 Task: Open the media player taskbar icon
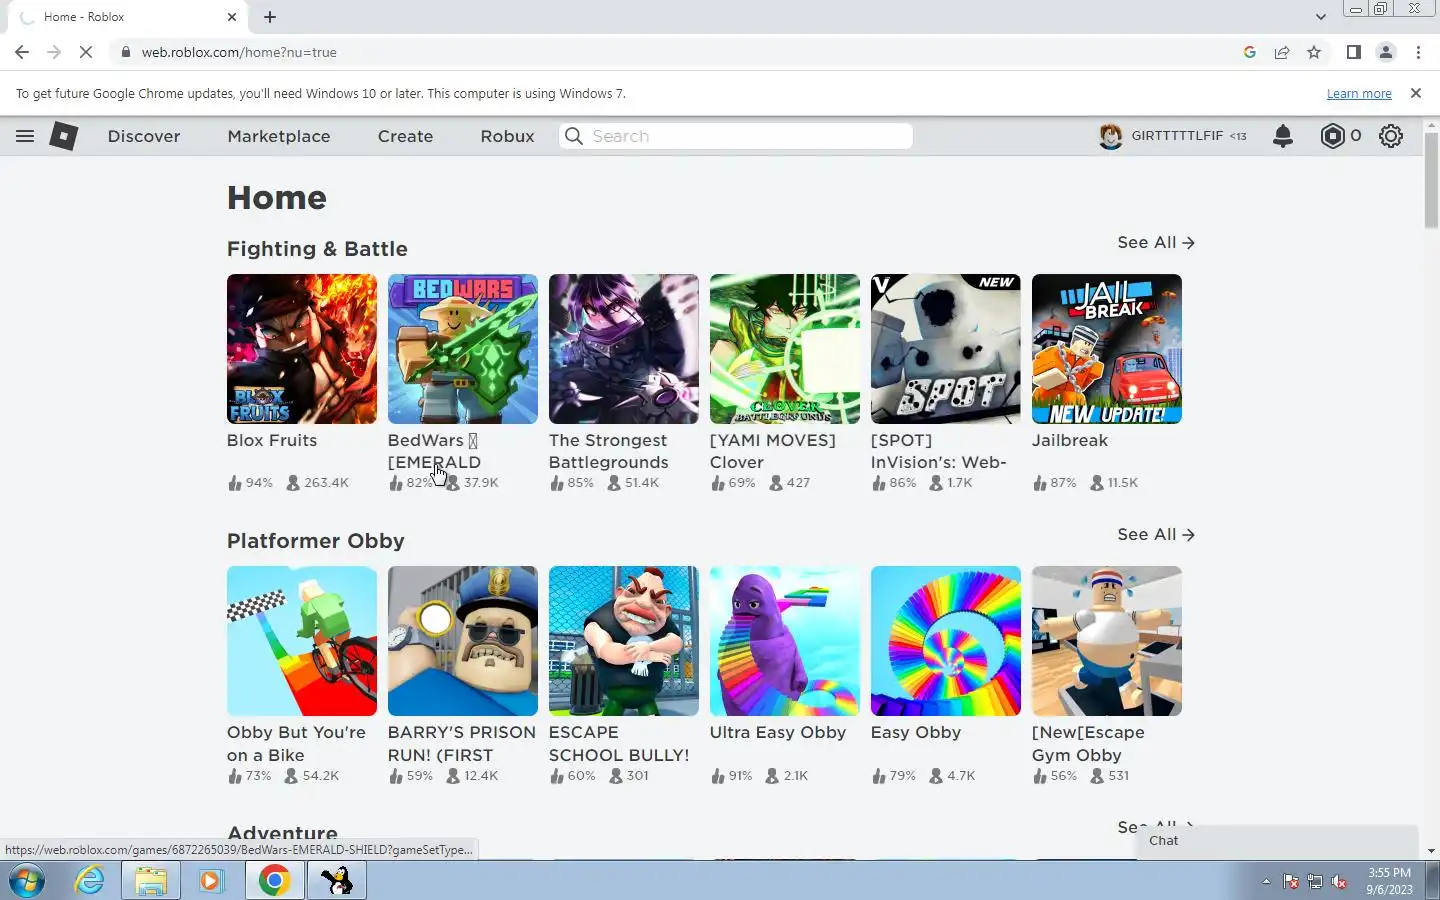pyautogui.click(x=210, y=881)
